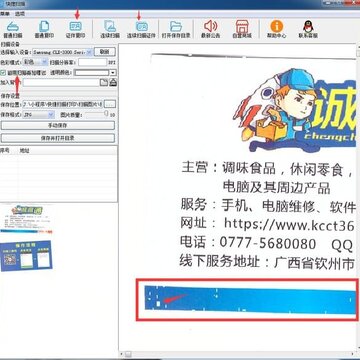Open the 透明颜色 transparent color picker
The image size is (360, 360).
coord(95,72)
